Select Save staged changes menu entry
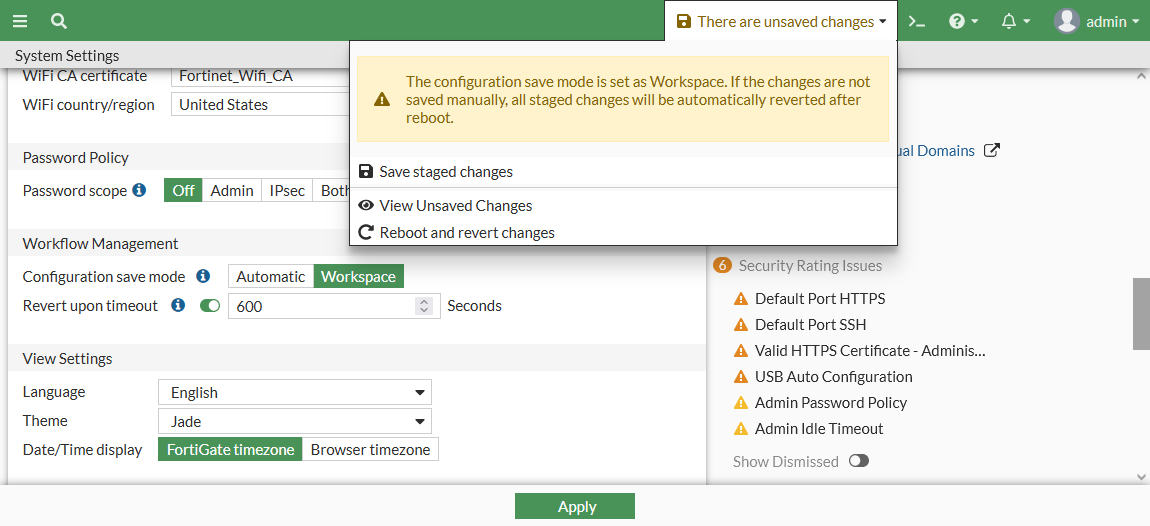Image resolution: width=1150 pixels, height=526 pixels. click(446, 172)
